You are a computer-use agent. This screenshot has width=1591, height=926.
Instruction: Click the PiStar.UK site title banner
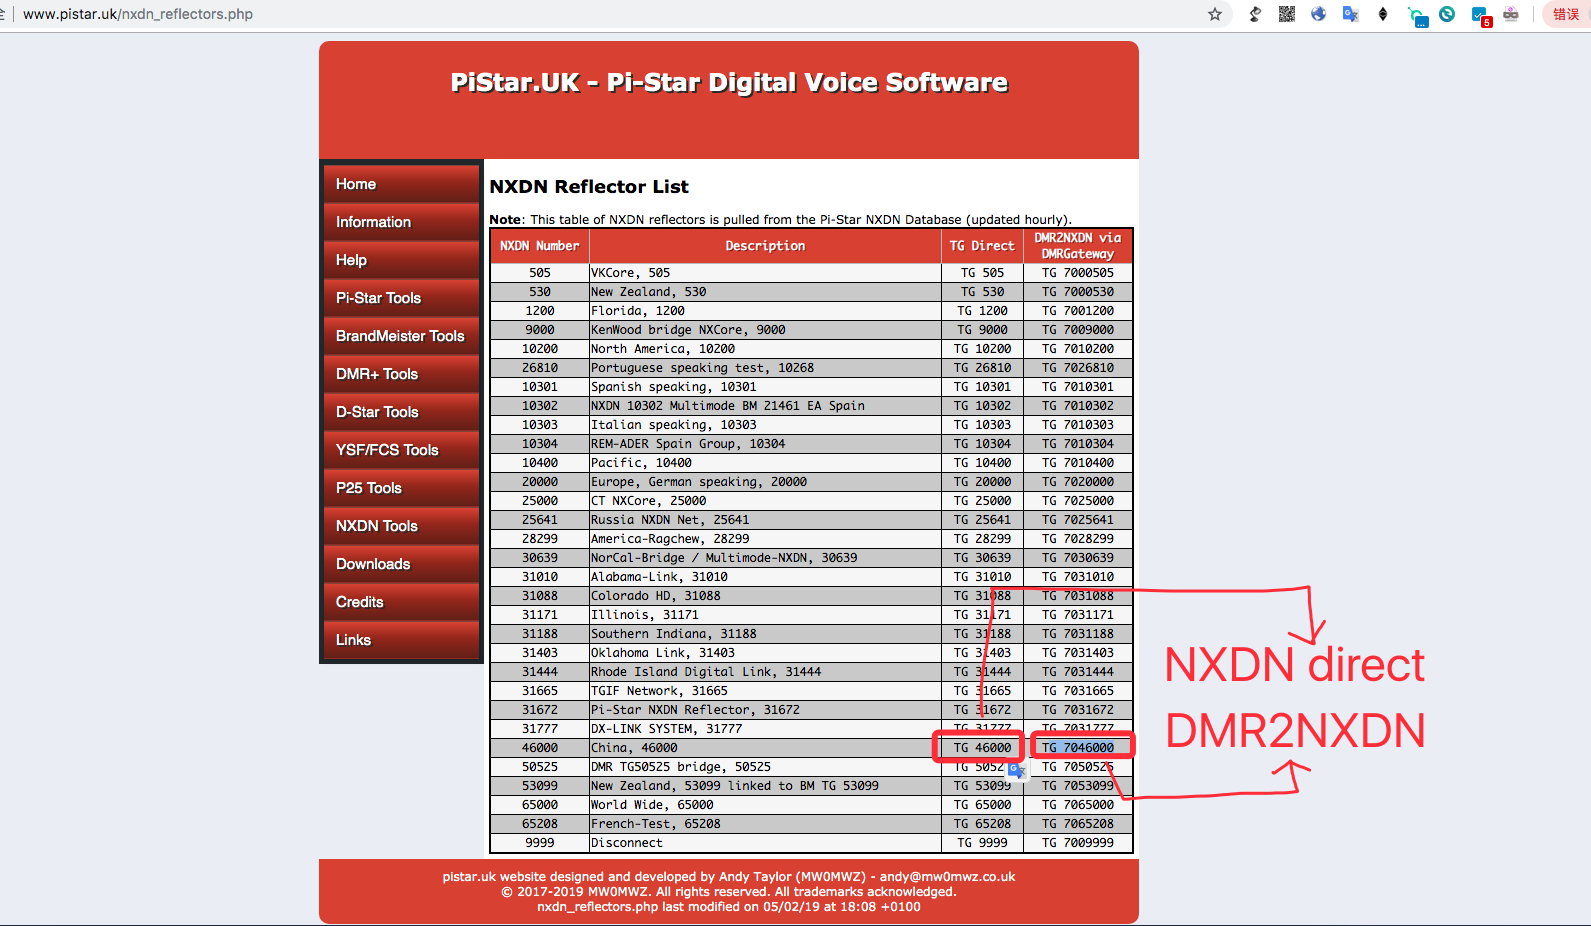729,82
